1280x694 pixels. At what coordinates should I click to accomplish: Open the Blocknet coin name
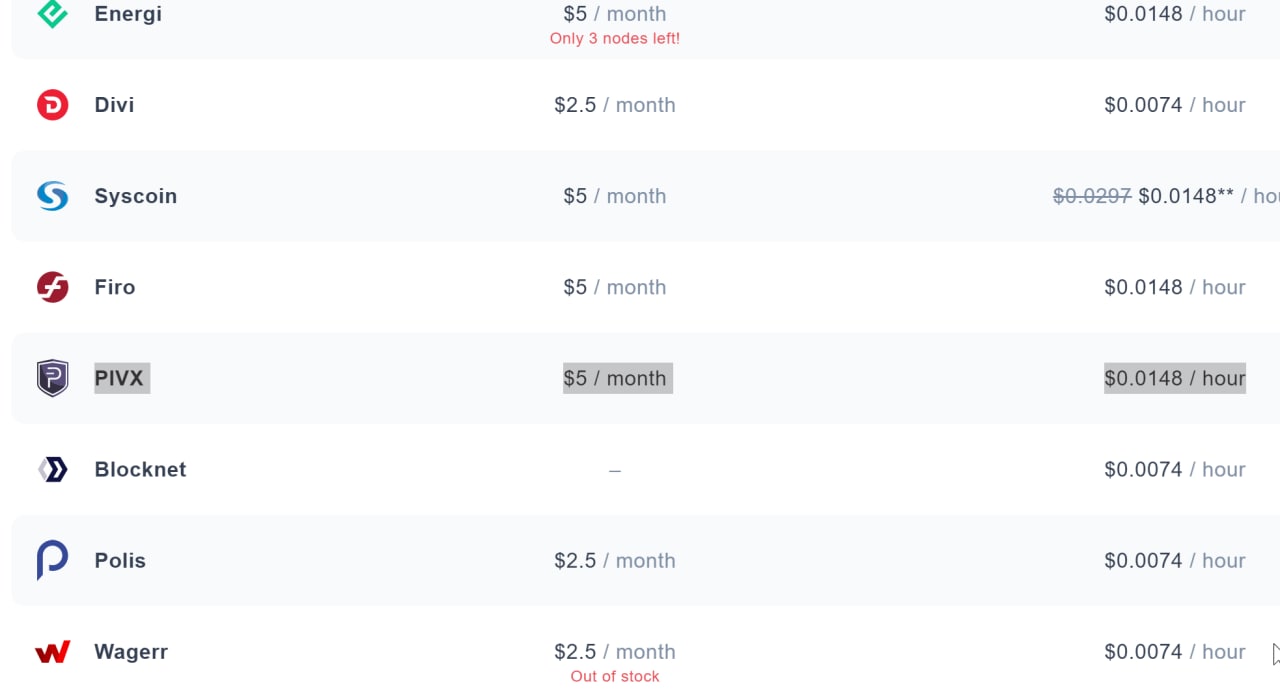tap(140, 469)
